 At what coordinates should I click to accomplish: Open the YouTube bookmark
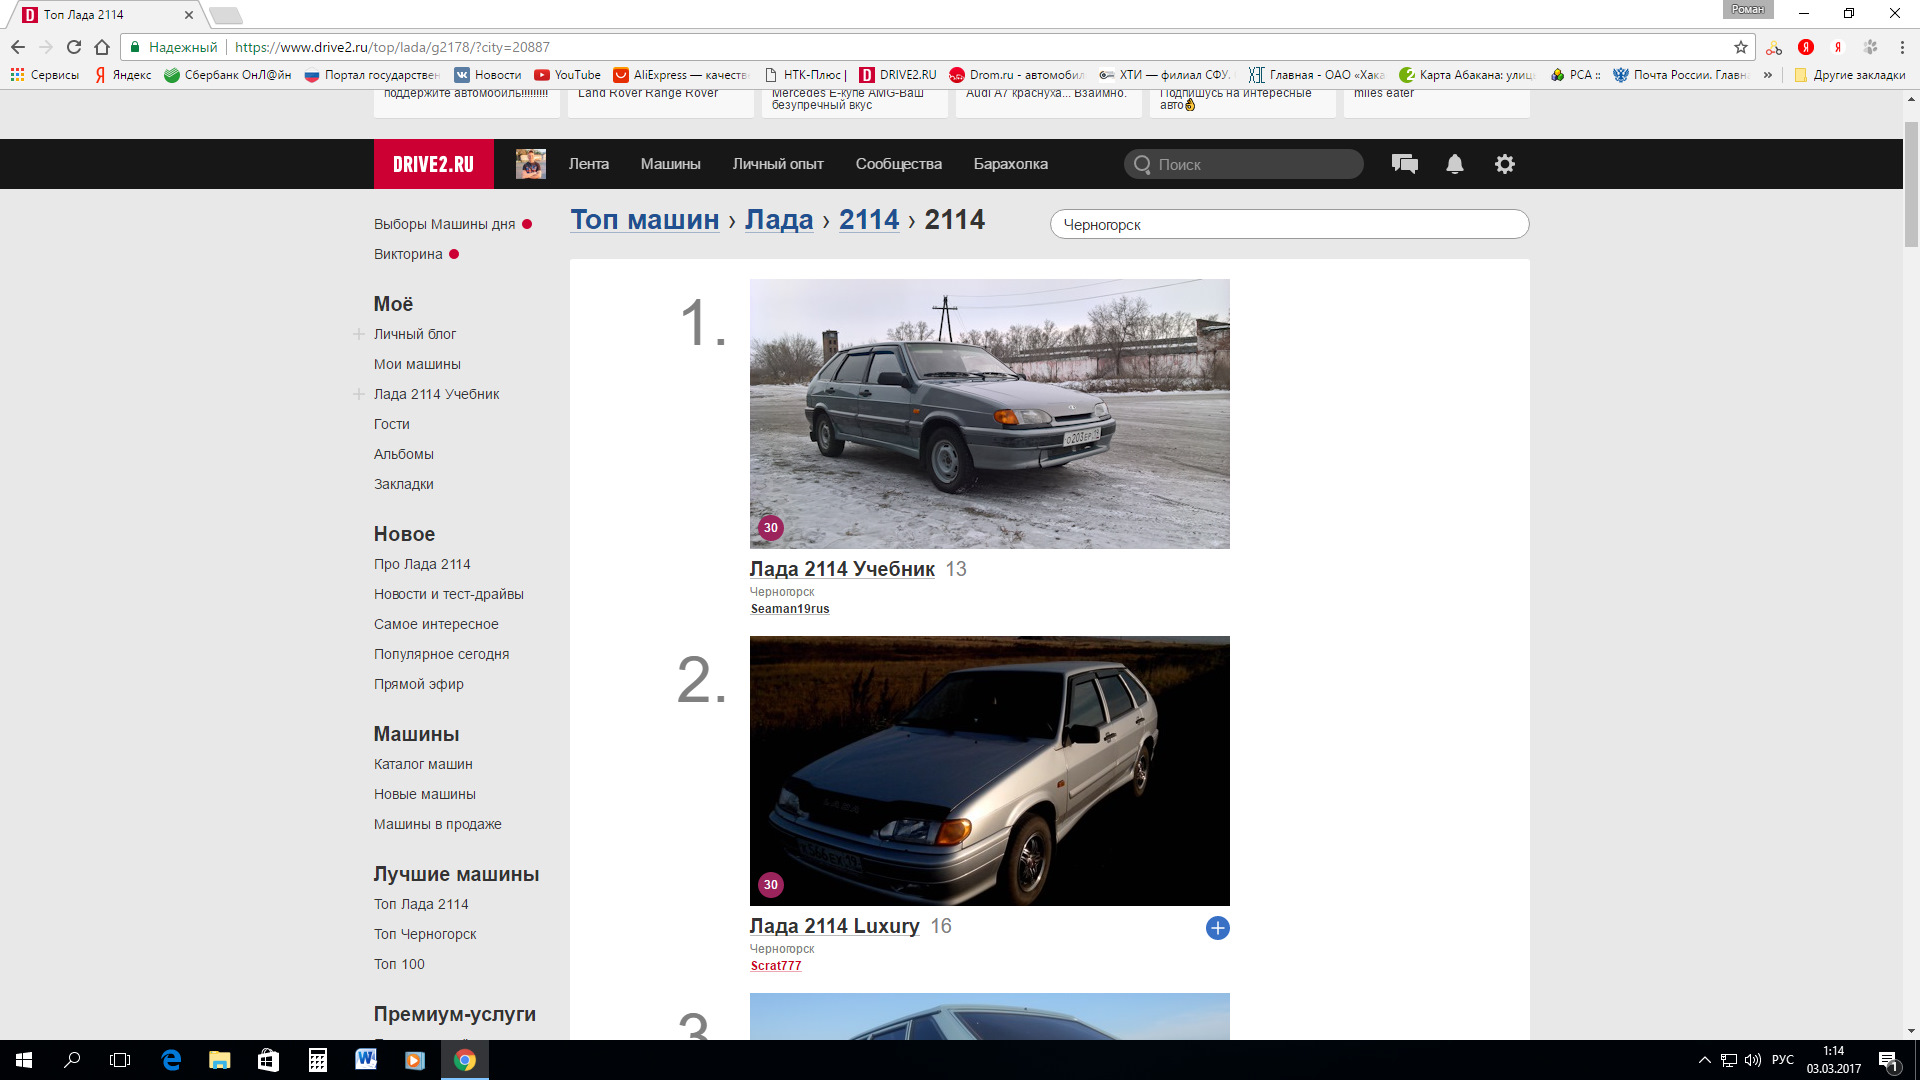568,75
